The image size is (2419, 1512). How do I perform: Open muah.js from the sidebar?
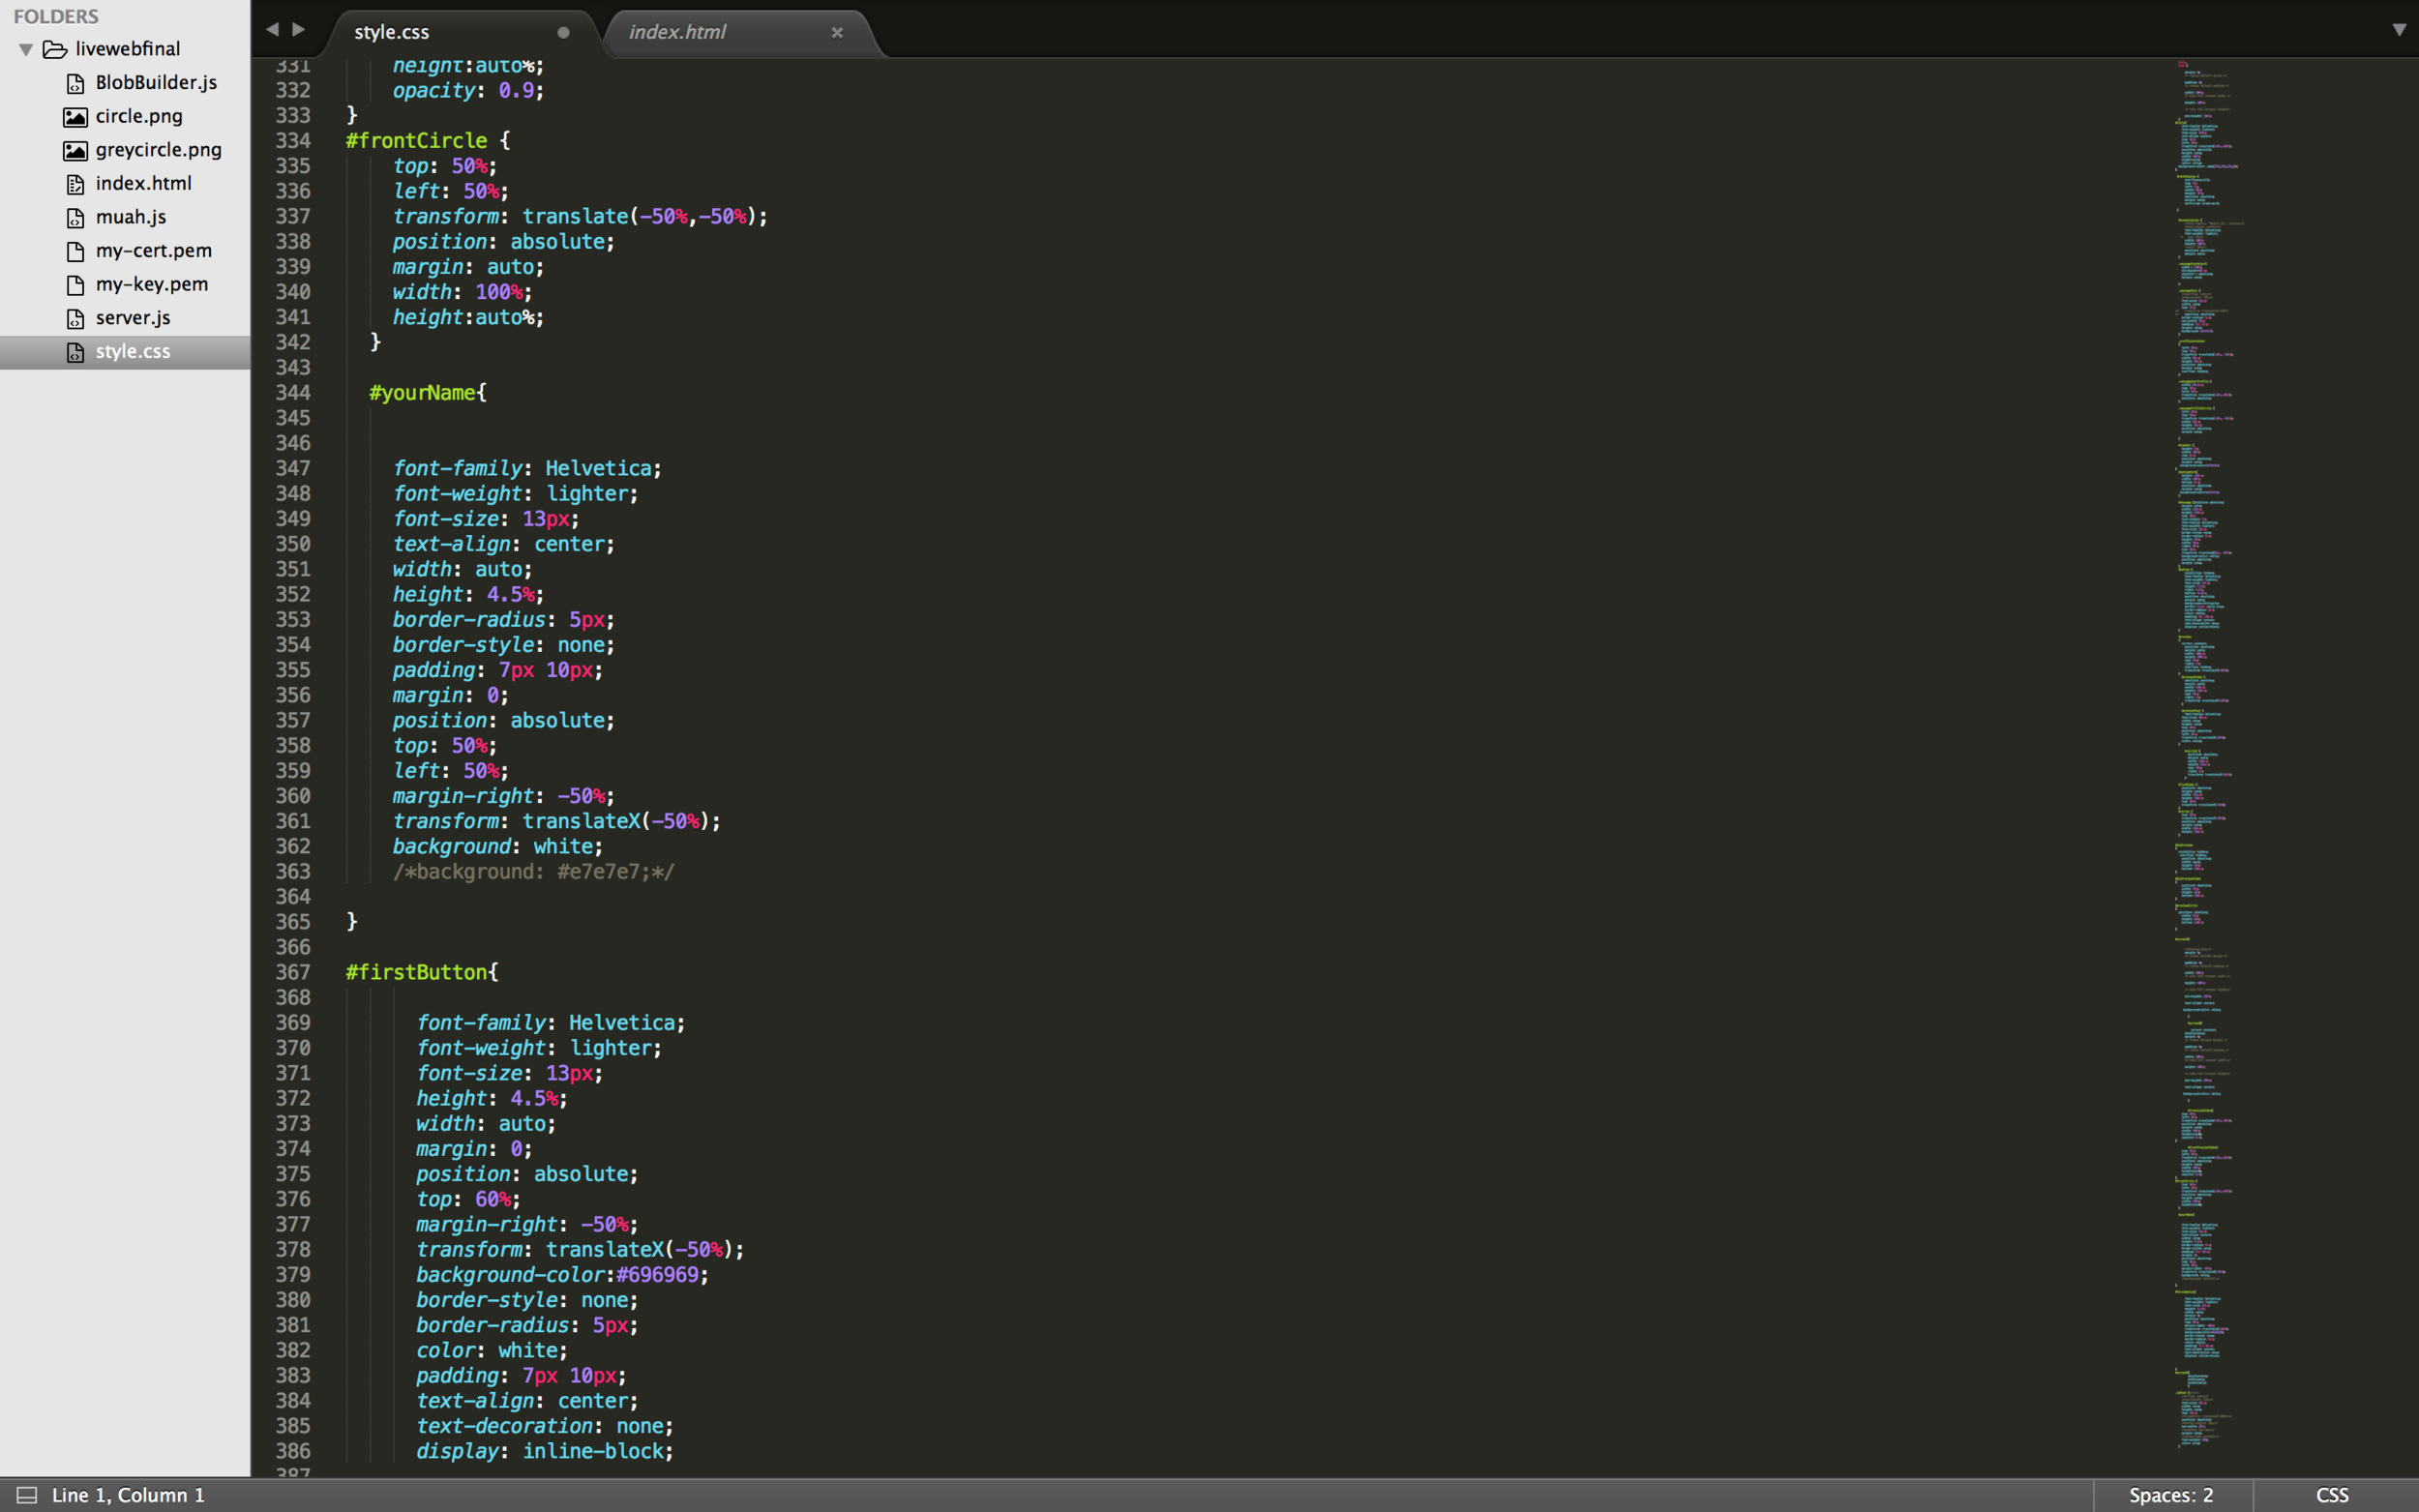tap(131, 217)
